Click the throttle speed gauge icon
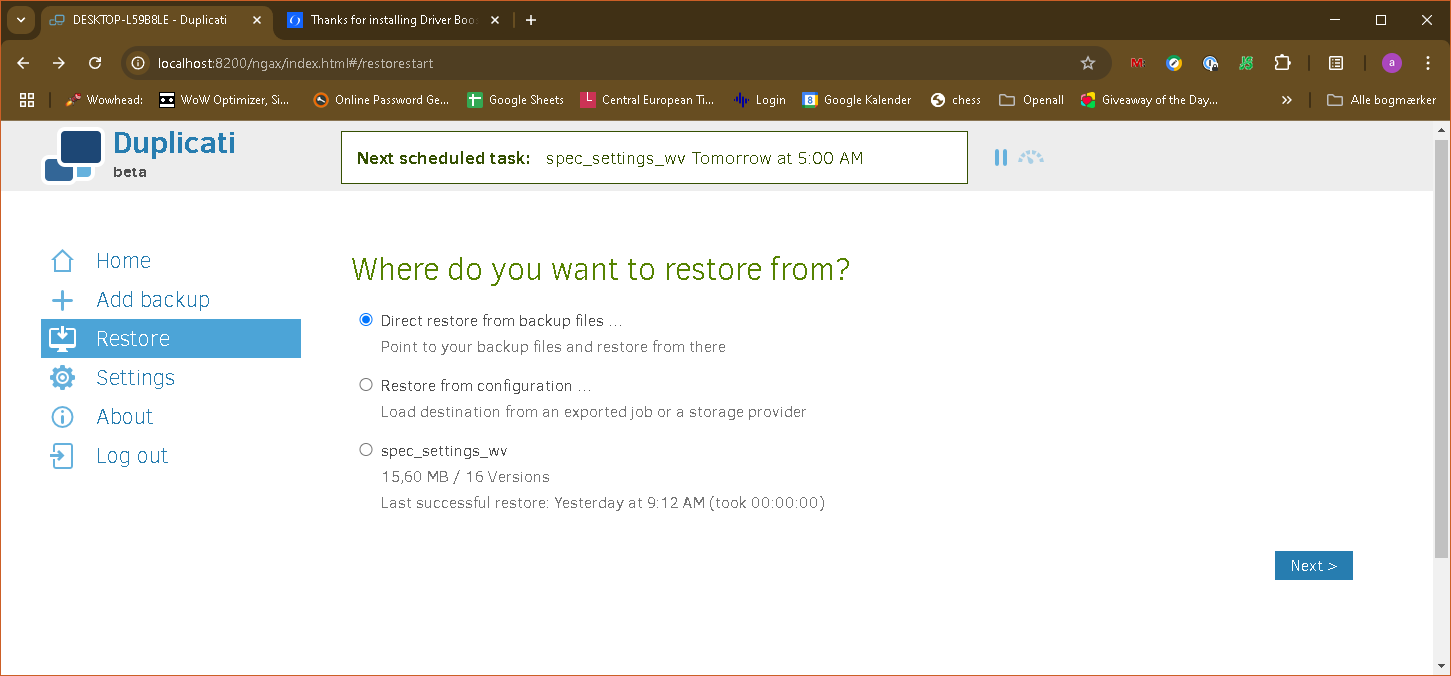1451x676 pixels. point(1031,157)
